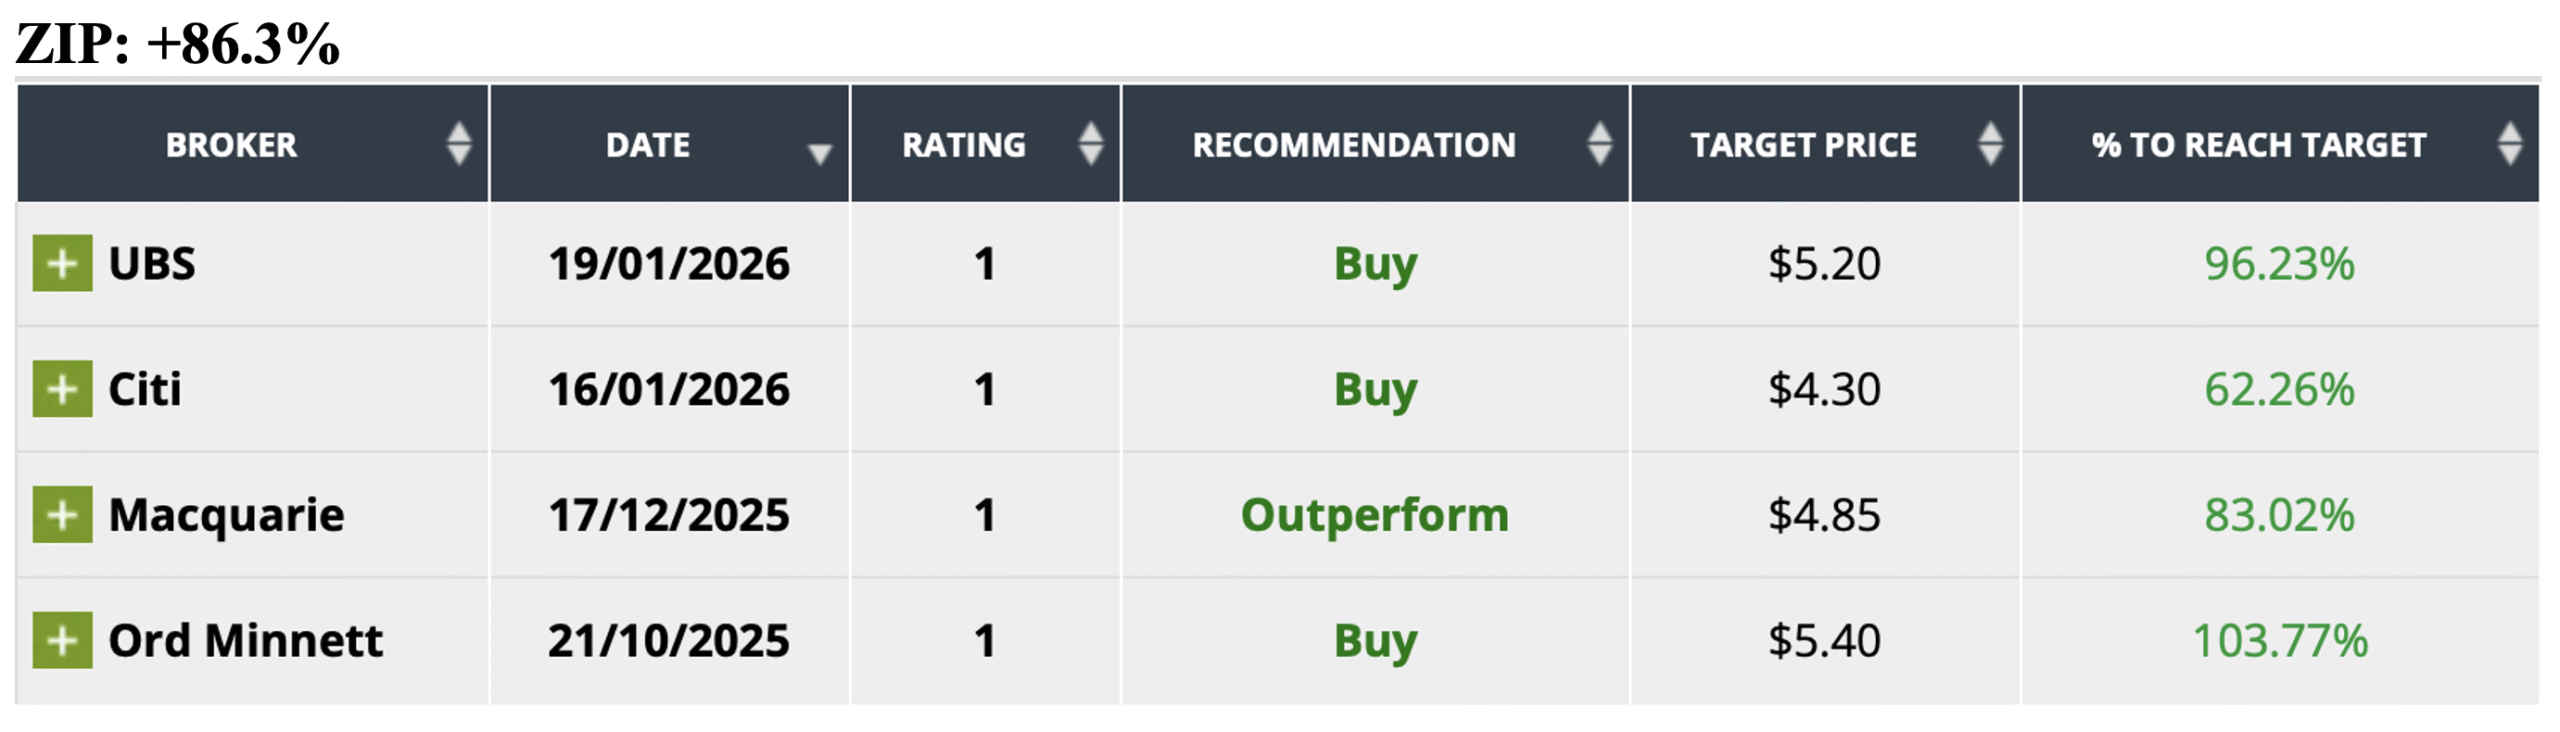The width and height of the screenshot is (2560, 732).
Task: Expand the UBS broker row
Action: pos(62,264)
